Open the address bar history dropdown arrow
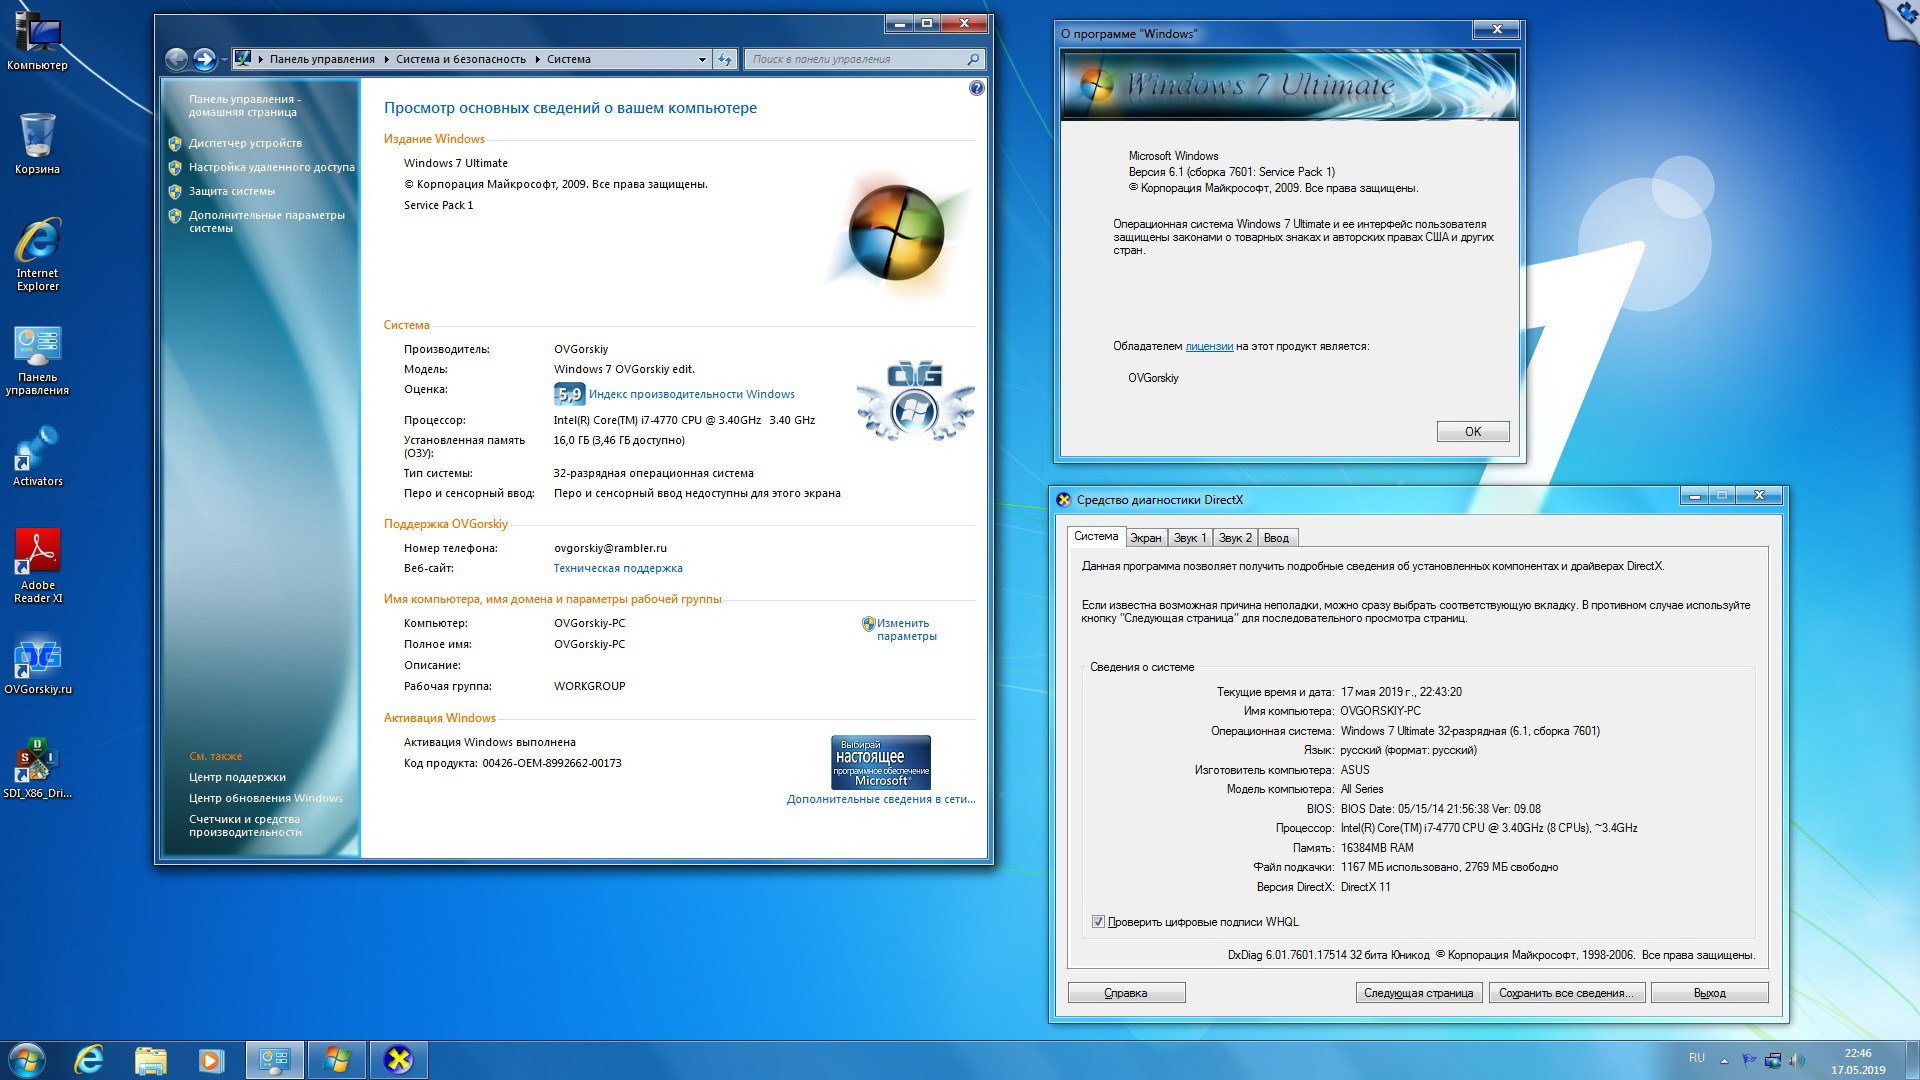Screen dimensions: 1920x1080 [701, 59]
